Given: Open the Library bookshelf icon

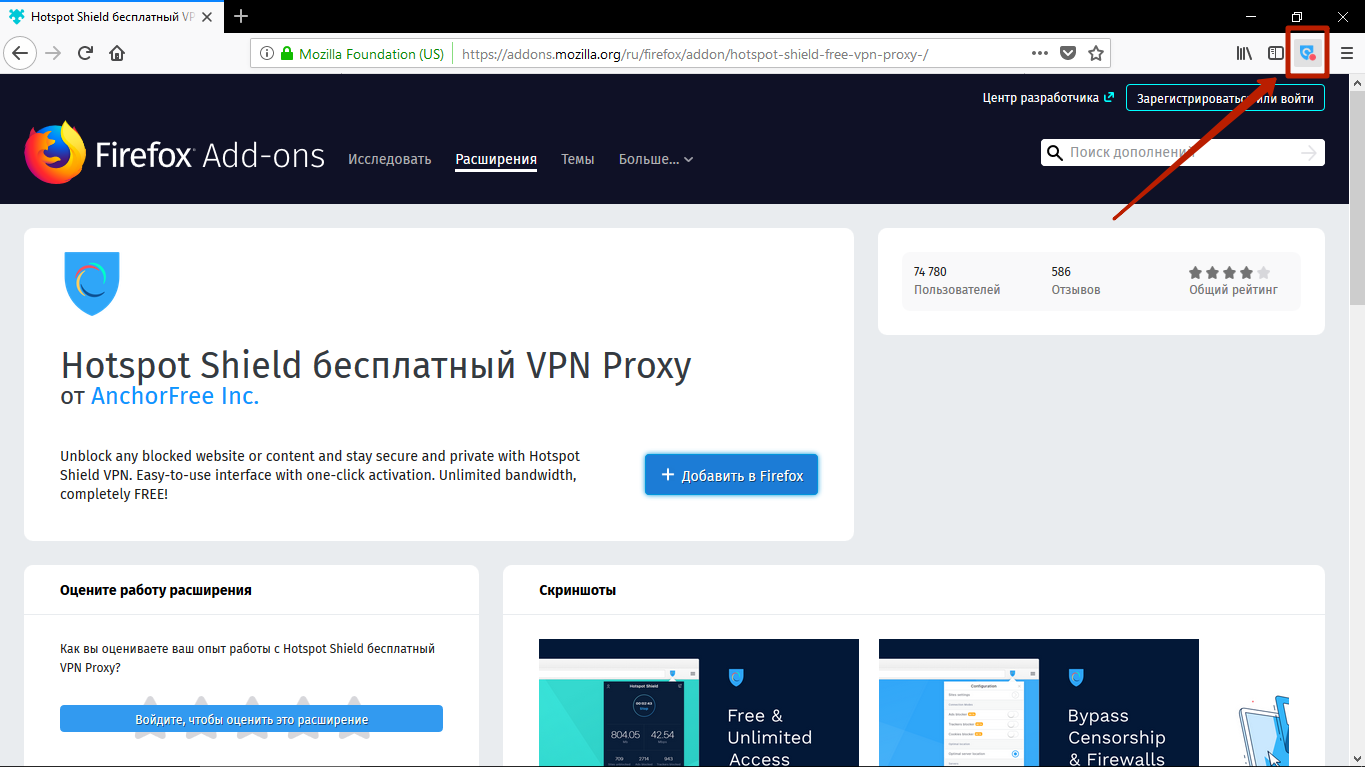Looking at the screenshot, I should pyautogui.click(x=1244, y=53).
